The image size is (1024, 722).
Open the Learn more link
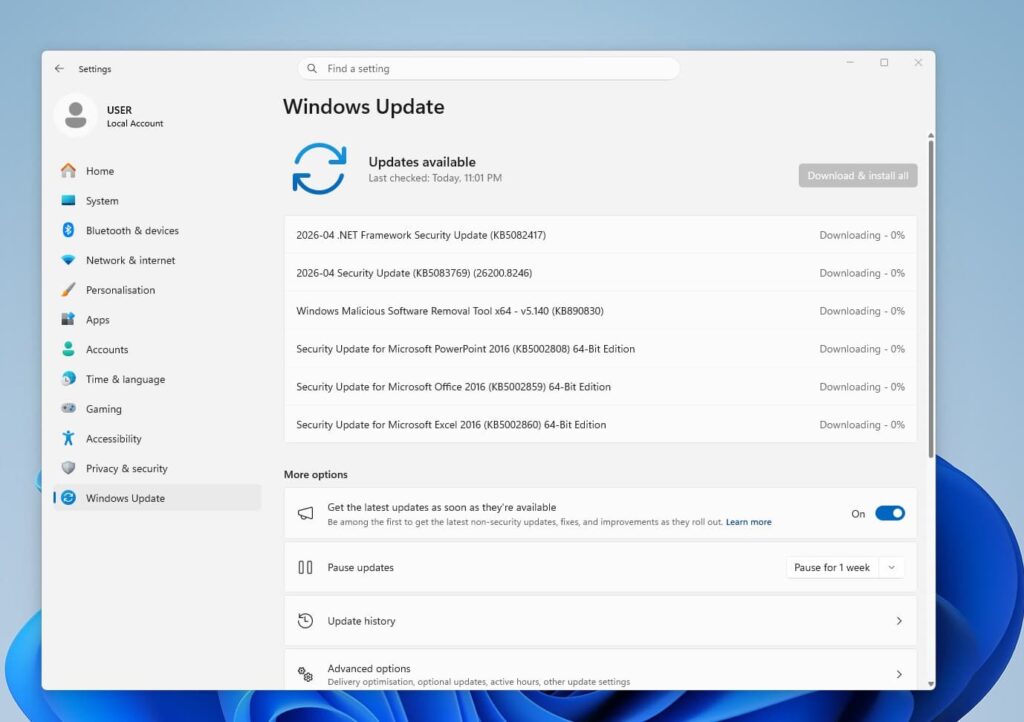(x=748, y=521)
